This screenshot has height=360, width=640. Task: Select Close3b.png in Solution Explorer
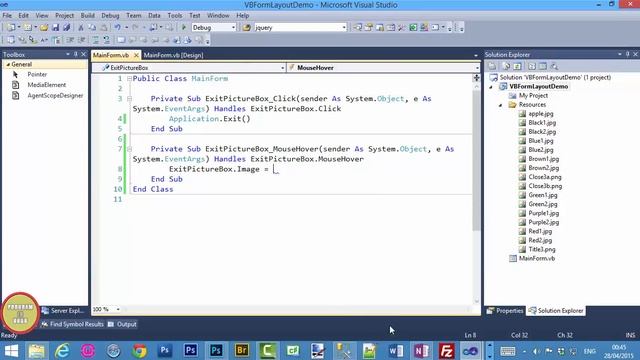(545, 186)
